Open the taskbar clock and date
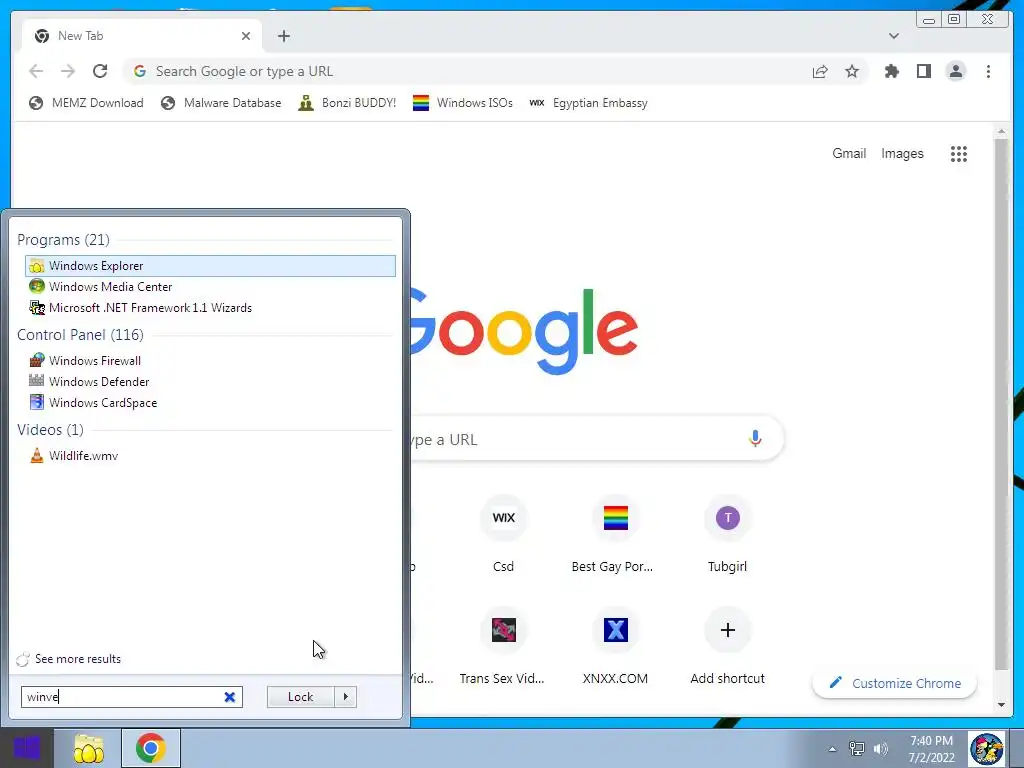The height and width of the screenshot is (768, 1024). (x=931, y=749)
